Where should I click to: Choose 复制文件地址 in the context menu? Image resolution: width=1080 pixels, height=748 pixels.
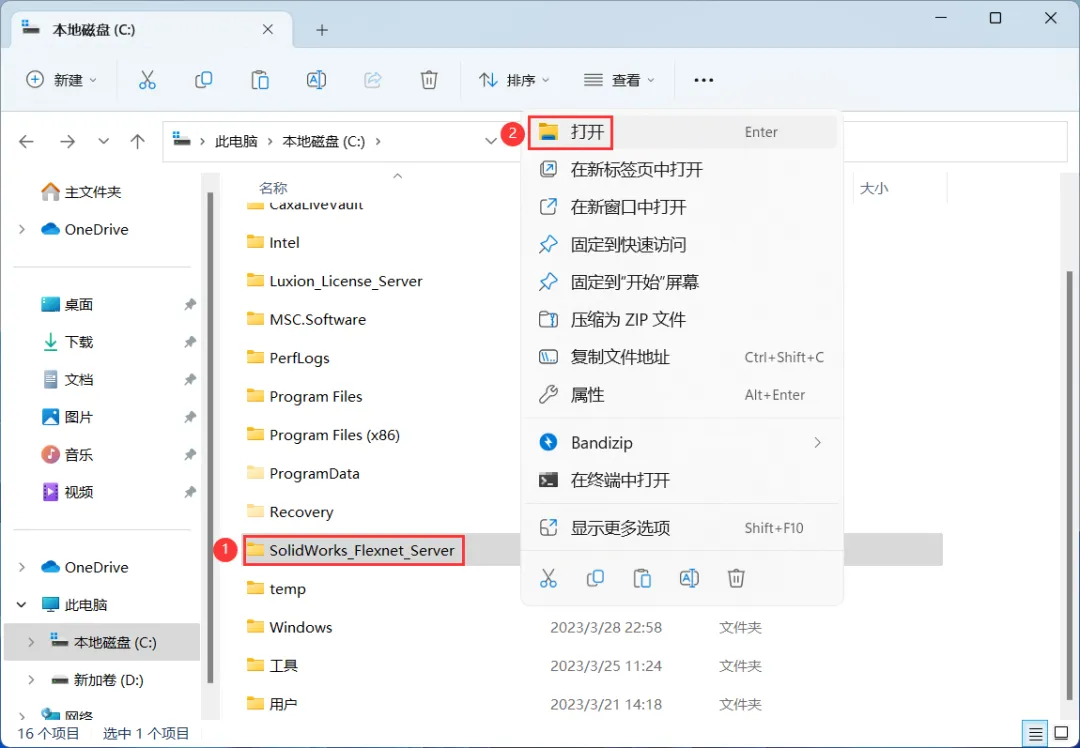[x=682, y=357]
